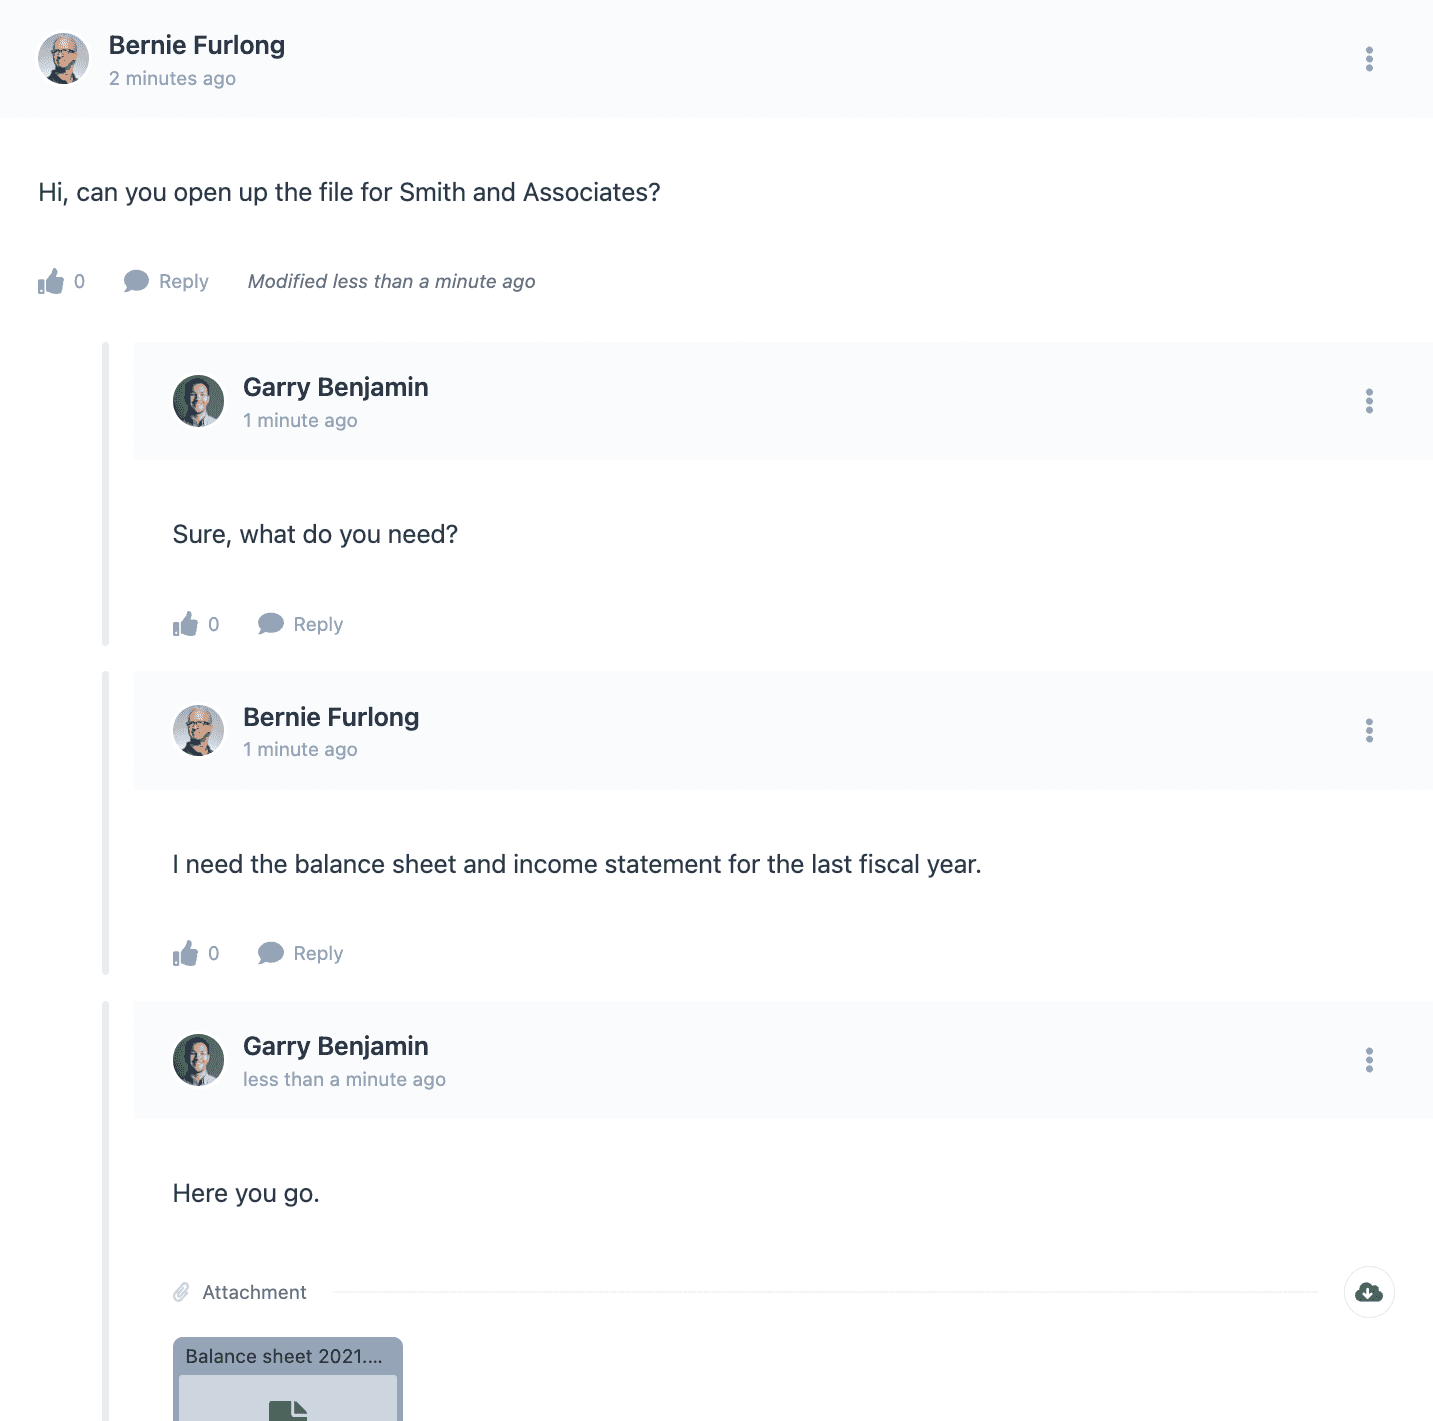Download attachments with the cloud icon
The height and width of the screenshot is (1421, 1433).
tap(1369, 1292)
